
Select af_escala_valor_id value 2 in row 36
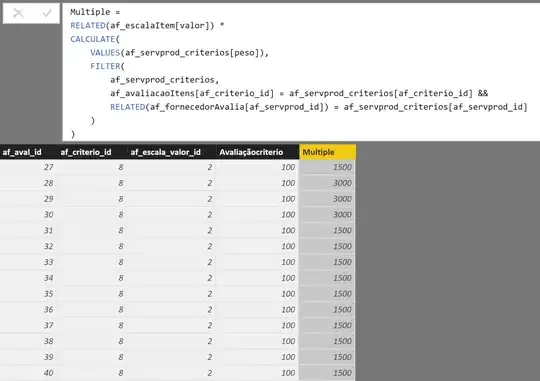172,309
